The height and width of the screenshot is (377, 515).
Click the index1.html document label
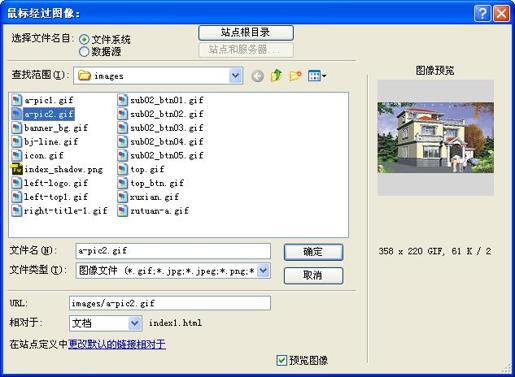point(175,323)
